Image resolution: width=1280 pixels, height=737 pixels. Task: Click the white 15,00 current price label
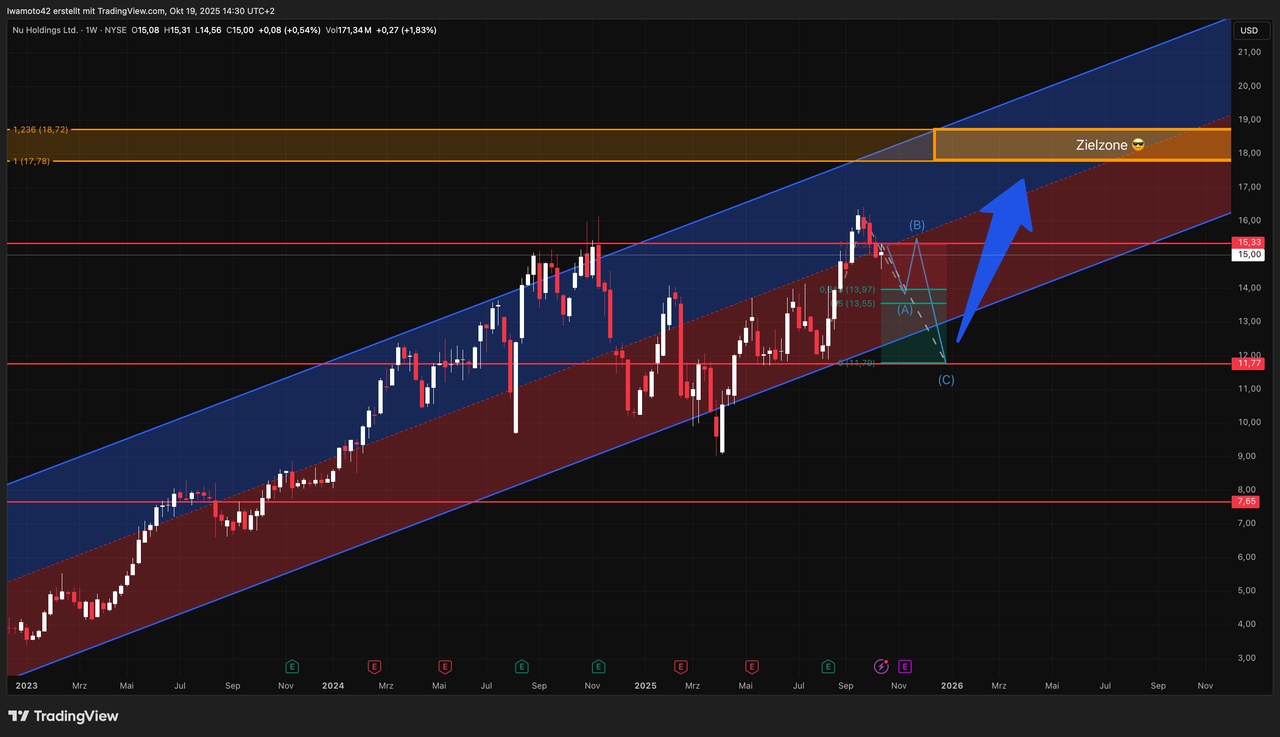1250,255
